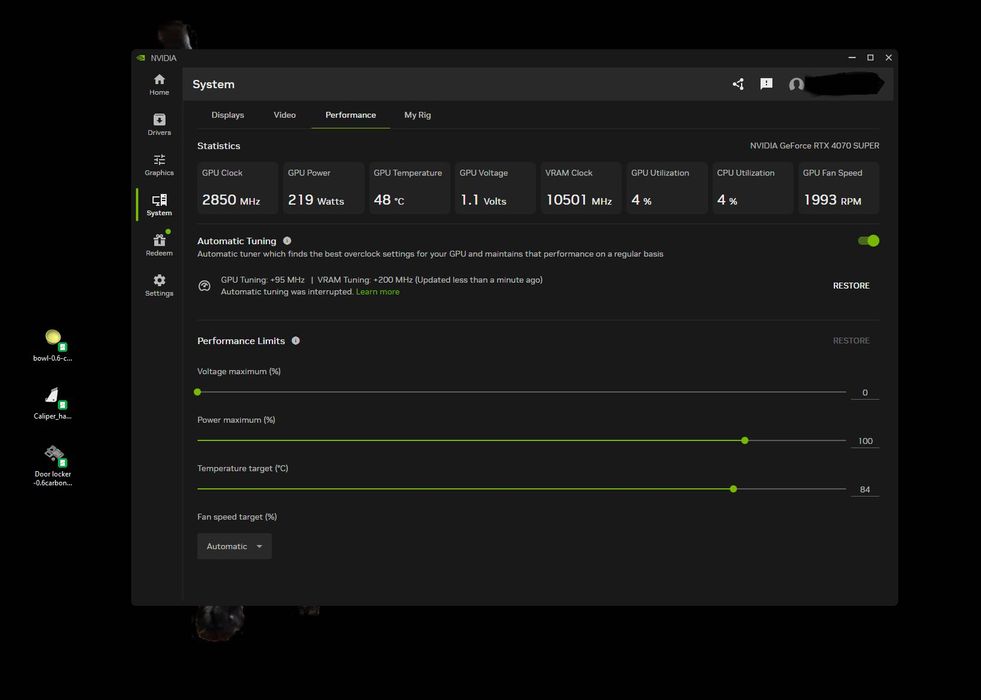Switch to the My Rig tab
Screen dimensions: 981x700
pos(417,115)
